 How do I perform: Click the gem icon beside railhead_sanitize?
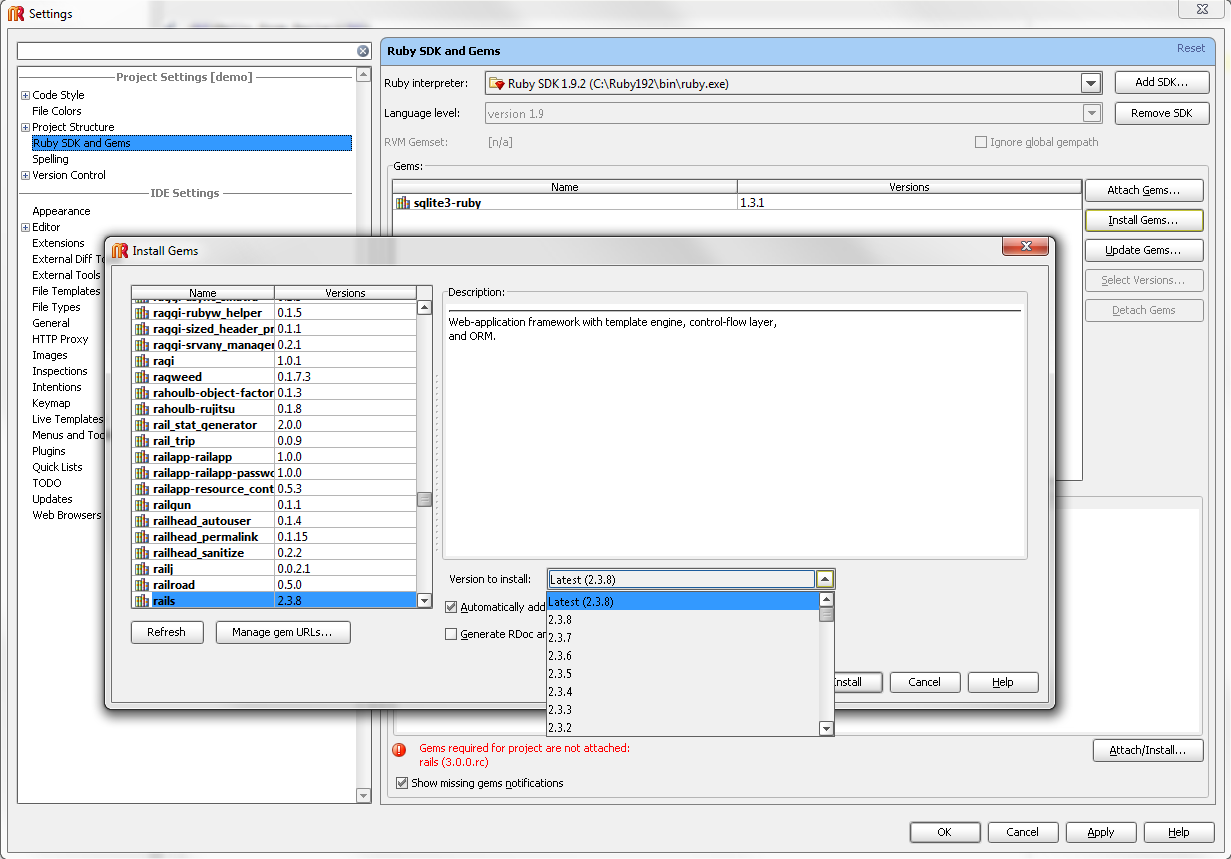click(142, 553)
